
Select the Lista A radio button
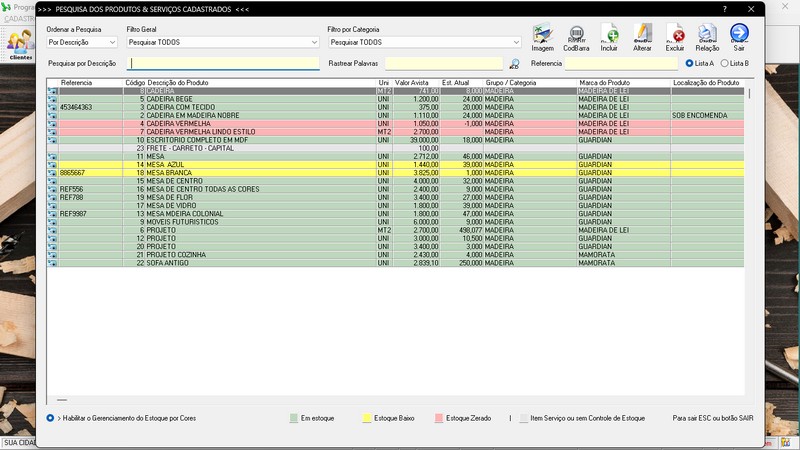tap(689, 63)
